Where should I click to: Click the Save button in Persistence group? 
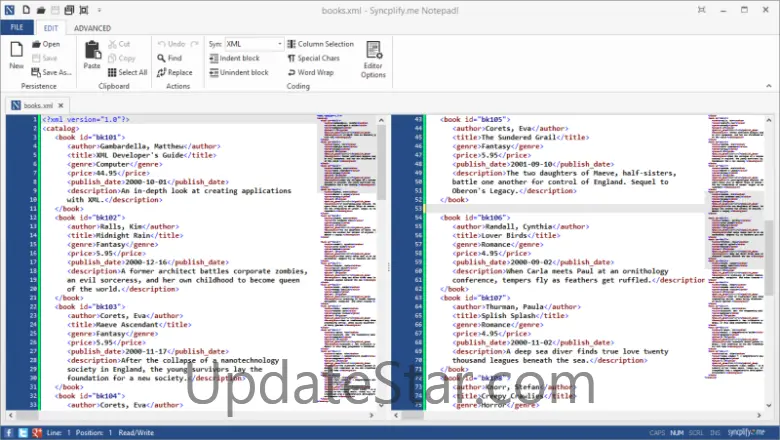[x=45, y=58]
